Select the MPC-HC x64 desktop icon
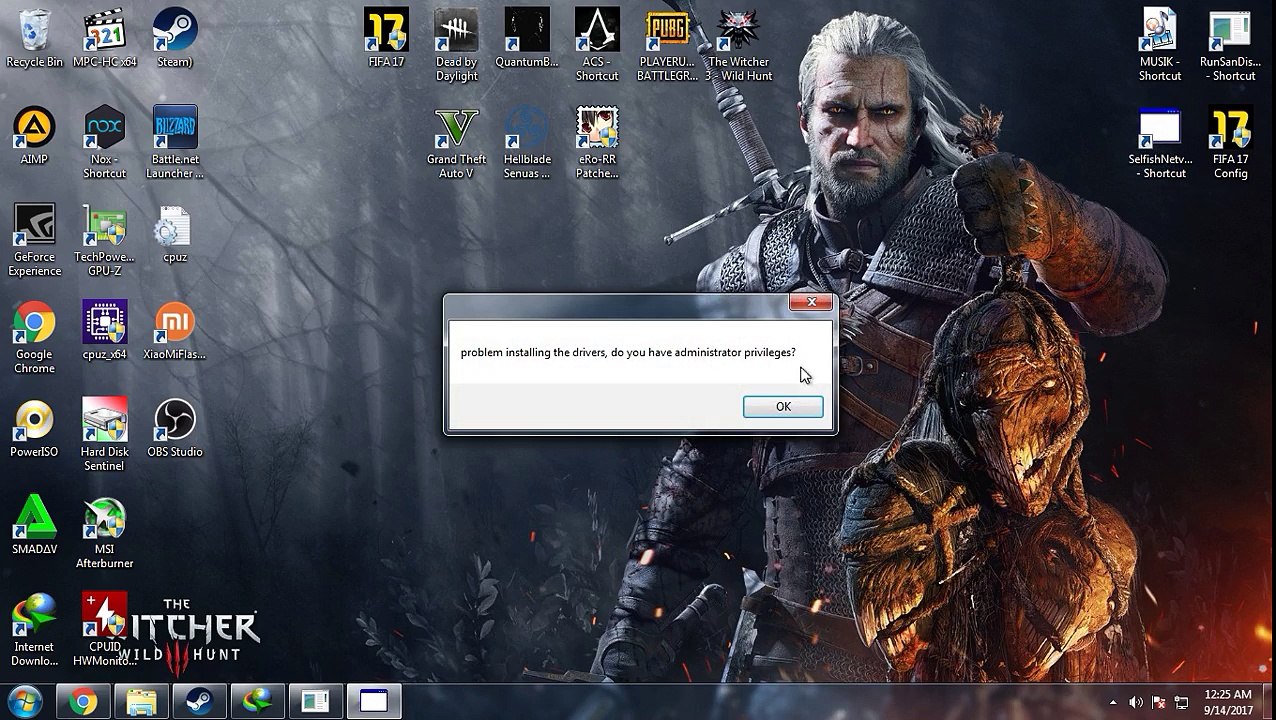Screen dimensions: 1276x720 click(105, 39)
